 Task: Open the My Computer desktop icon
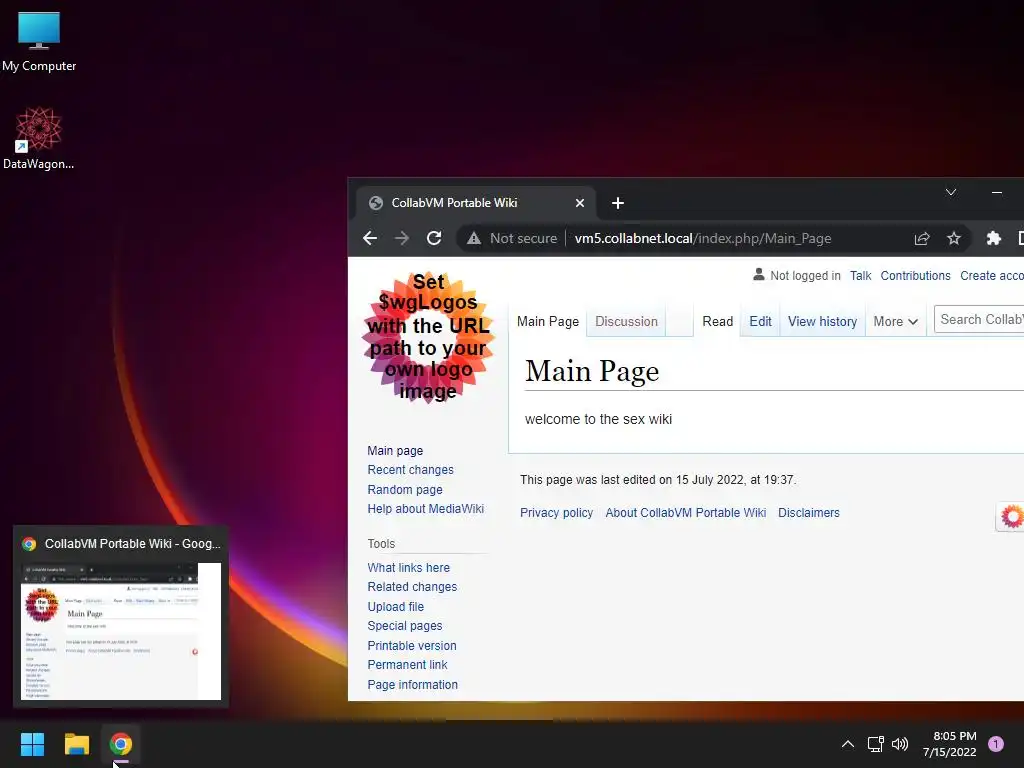pos(39,41)
